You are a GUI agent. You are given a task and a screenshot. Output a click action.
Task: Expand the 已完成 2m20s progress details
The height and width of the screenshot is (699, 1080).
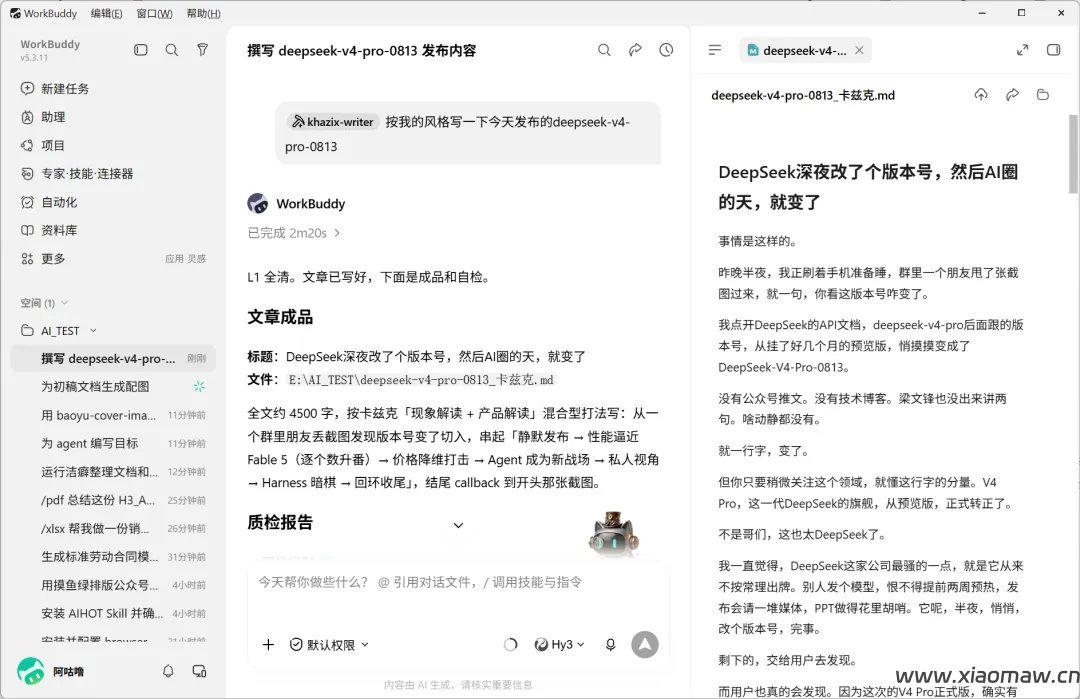(x=293, y=233)
